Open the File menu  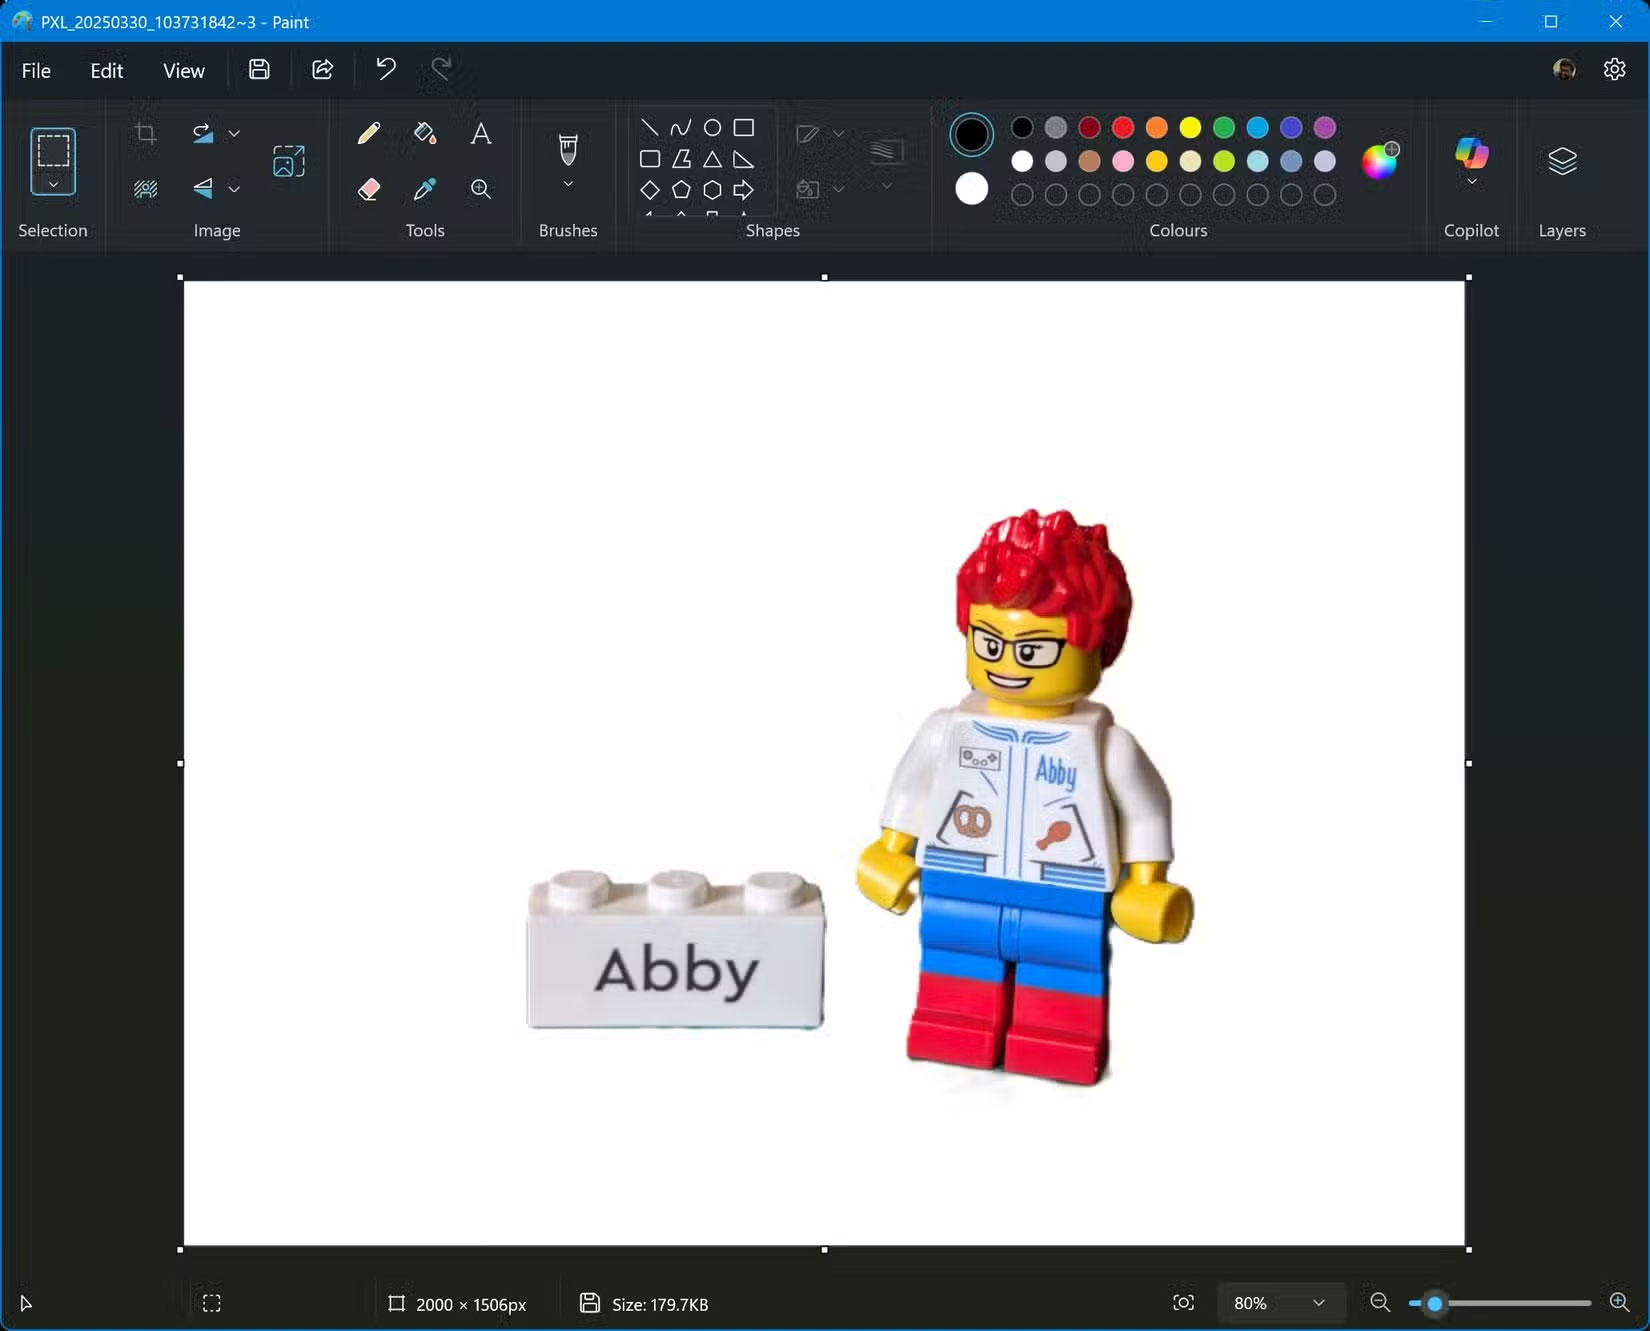pos(36,70)
